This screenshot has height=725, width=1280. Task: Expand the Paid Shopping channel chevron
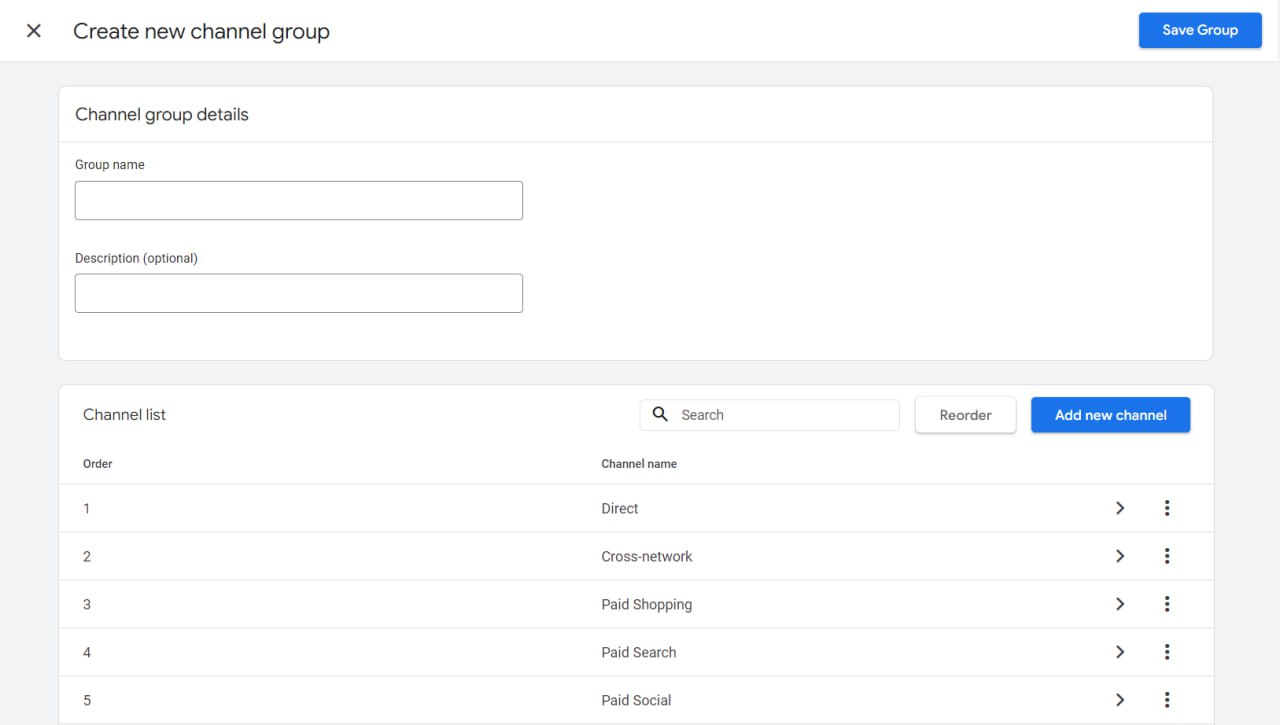1120,604
